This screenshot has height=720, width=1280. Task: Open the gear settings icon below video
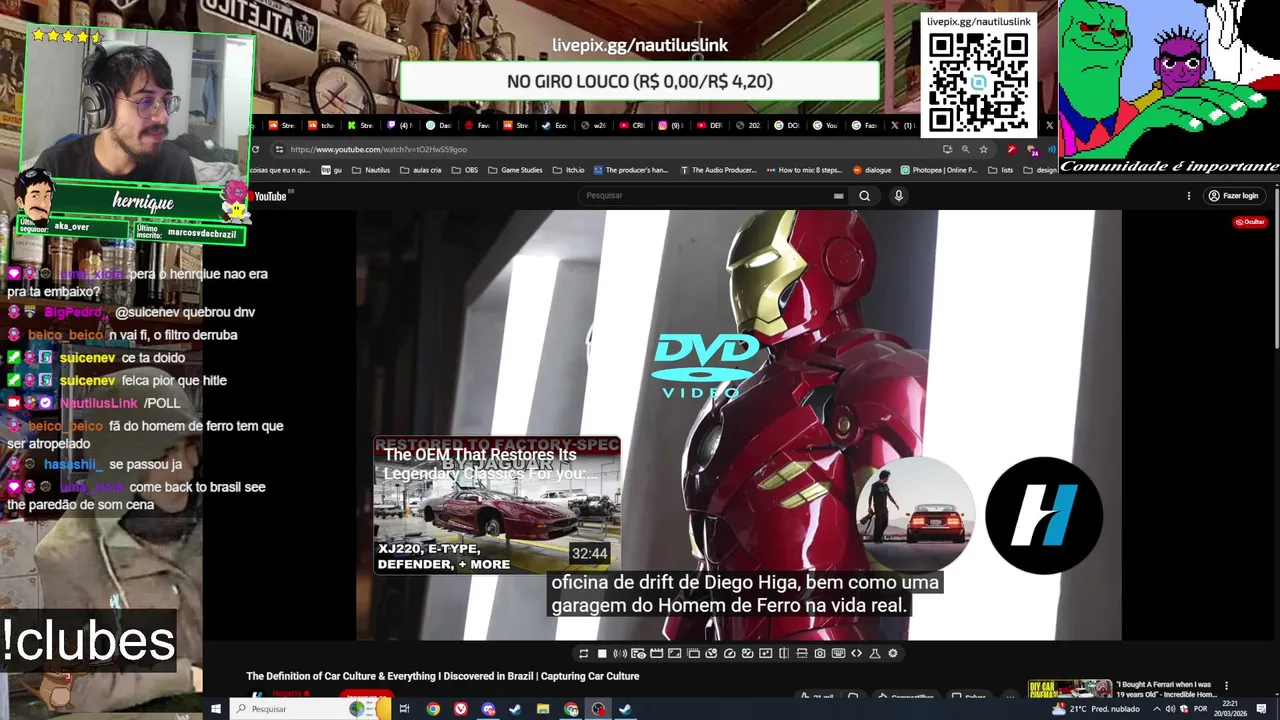893,653
